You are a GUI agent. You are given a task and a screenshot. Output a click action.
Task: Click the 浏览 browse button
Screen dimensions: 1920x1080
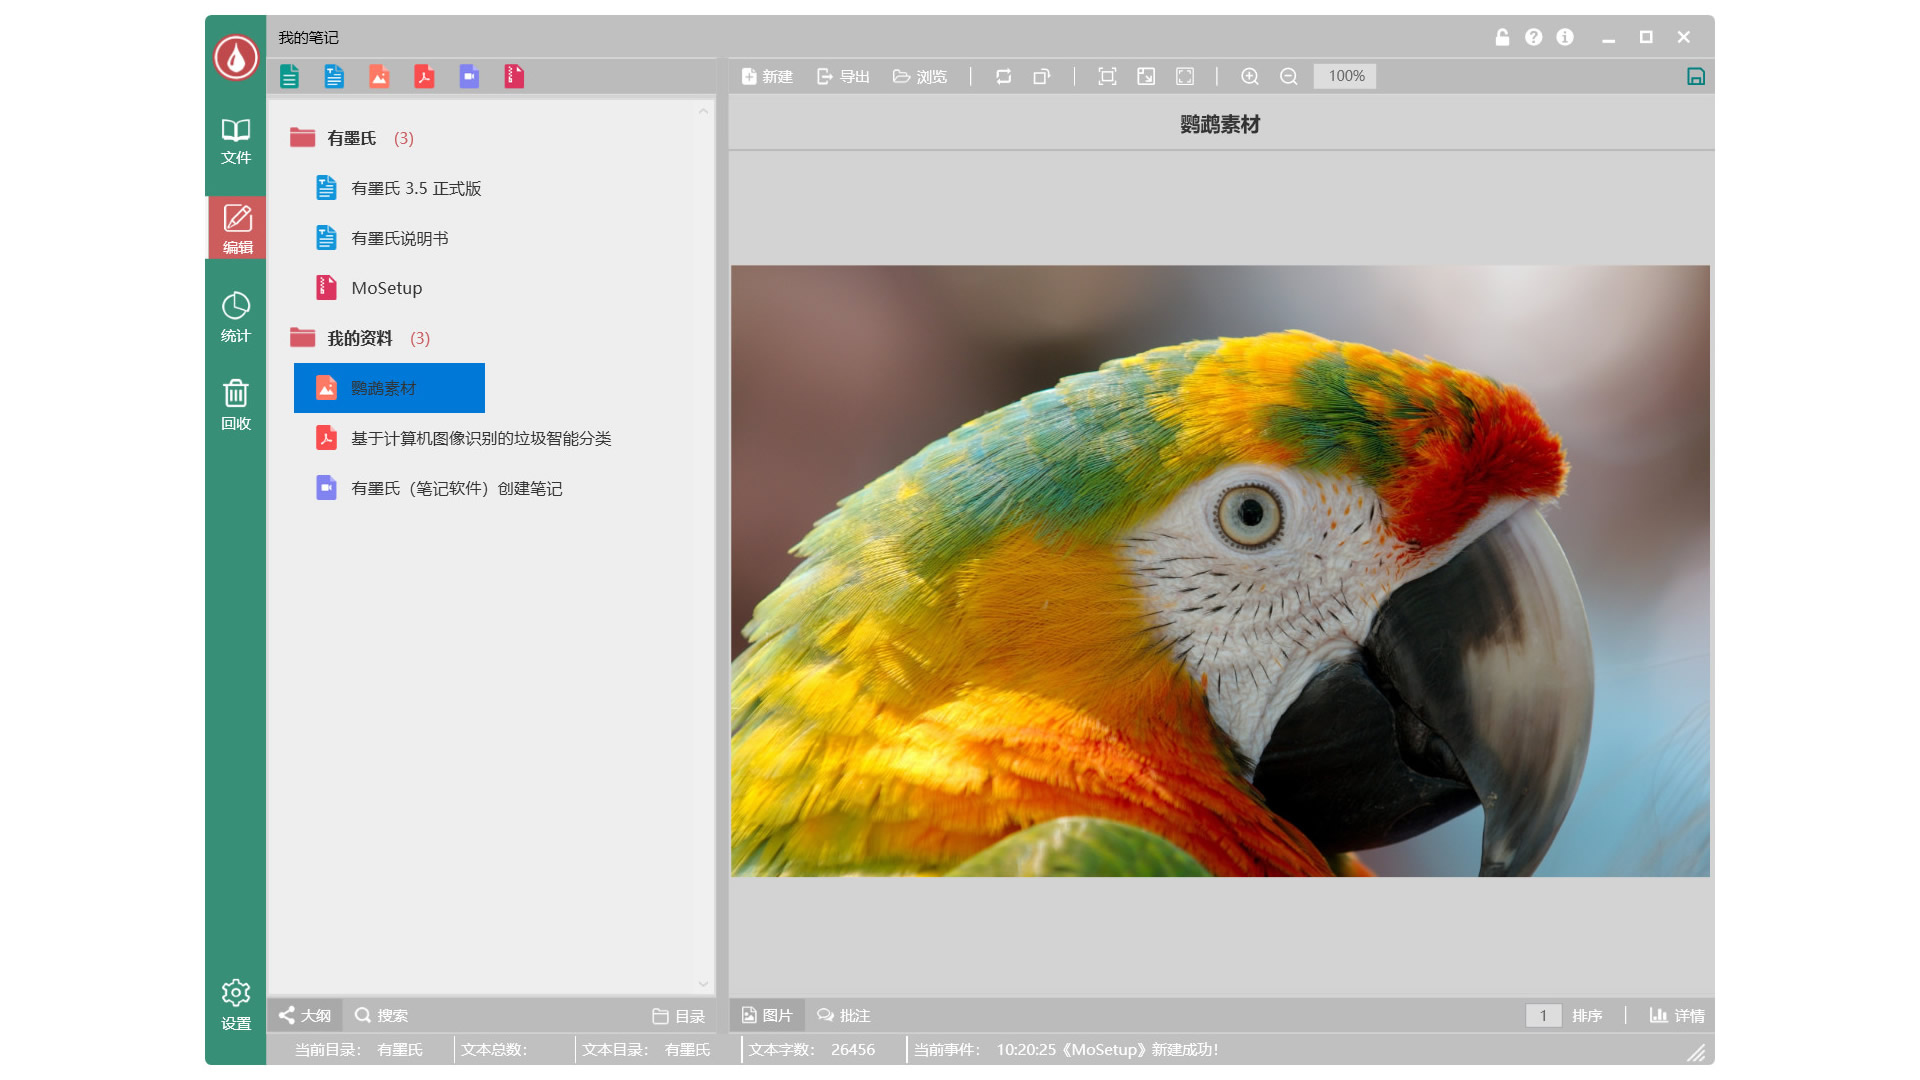[920, 76]
